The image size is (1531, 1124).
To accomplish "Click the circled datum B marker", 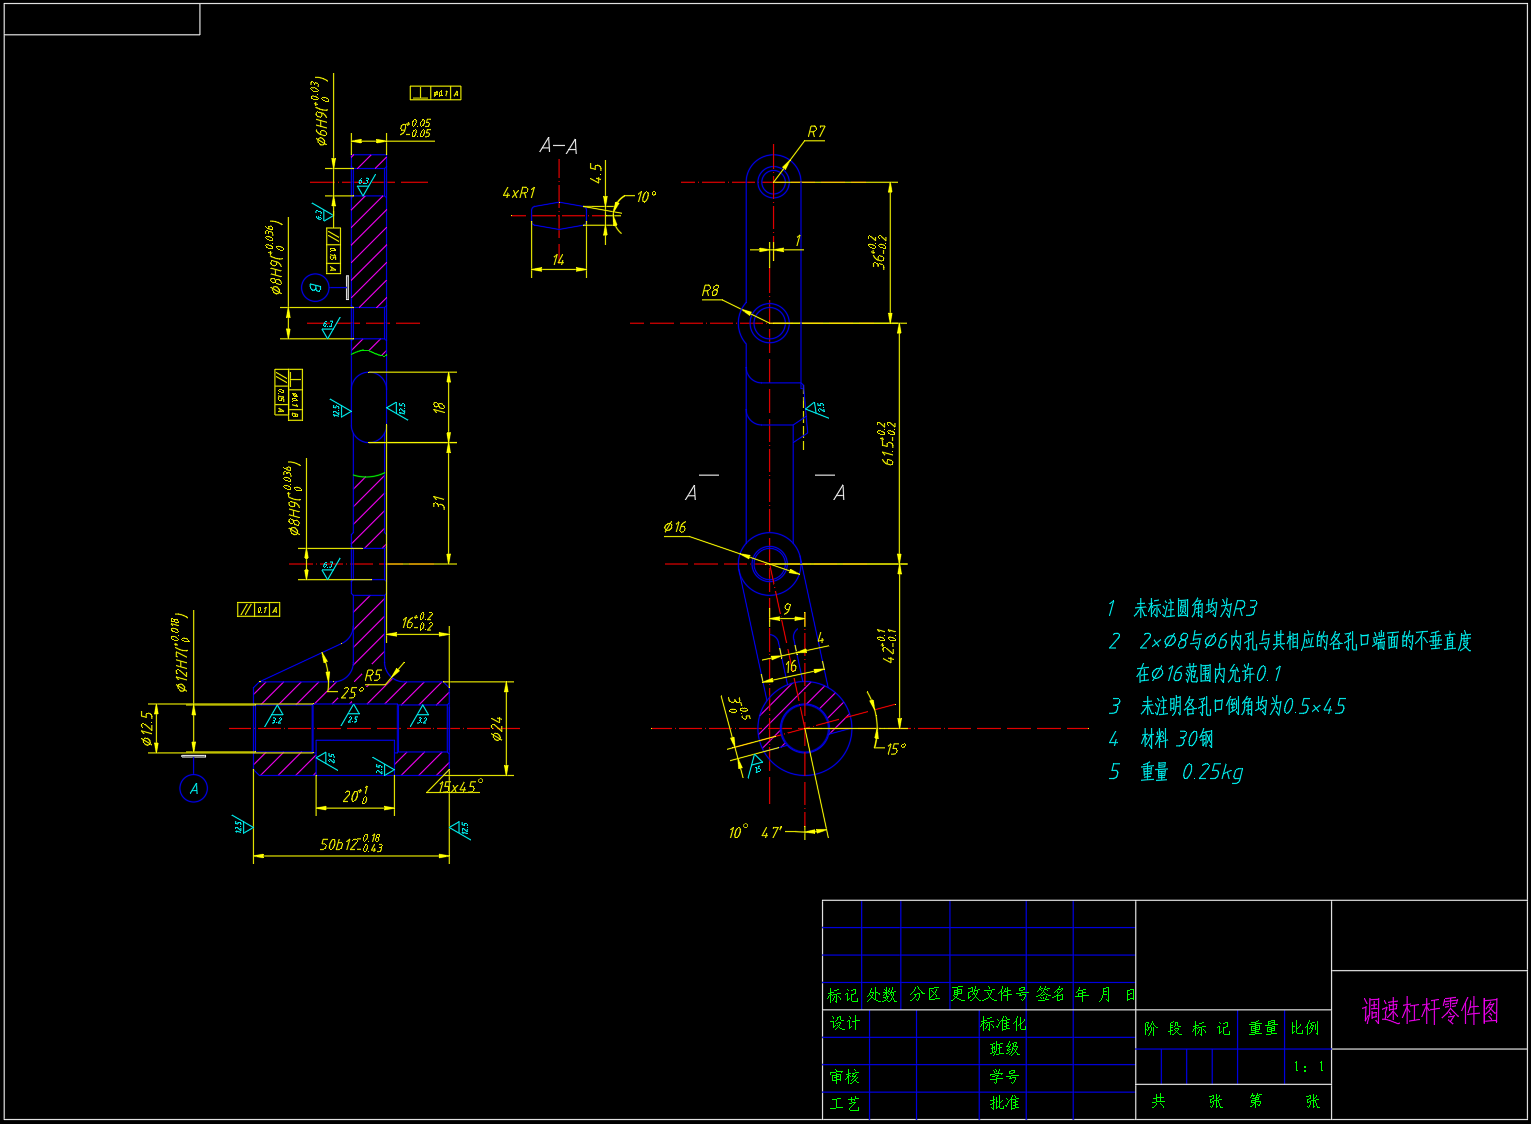I will click(x=314, y=287).
